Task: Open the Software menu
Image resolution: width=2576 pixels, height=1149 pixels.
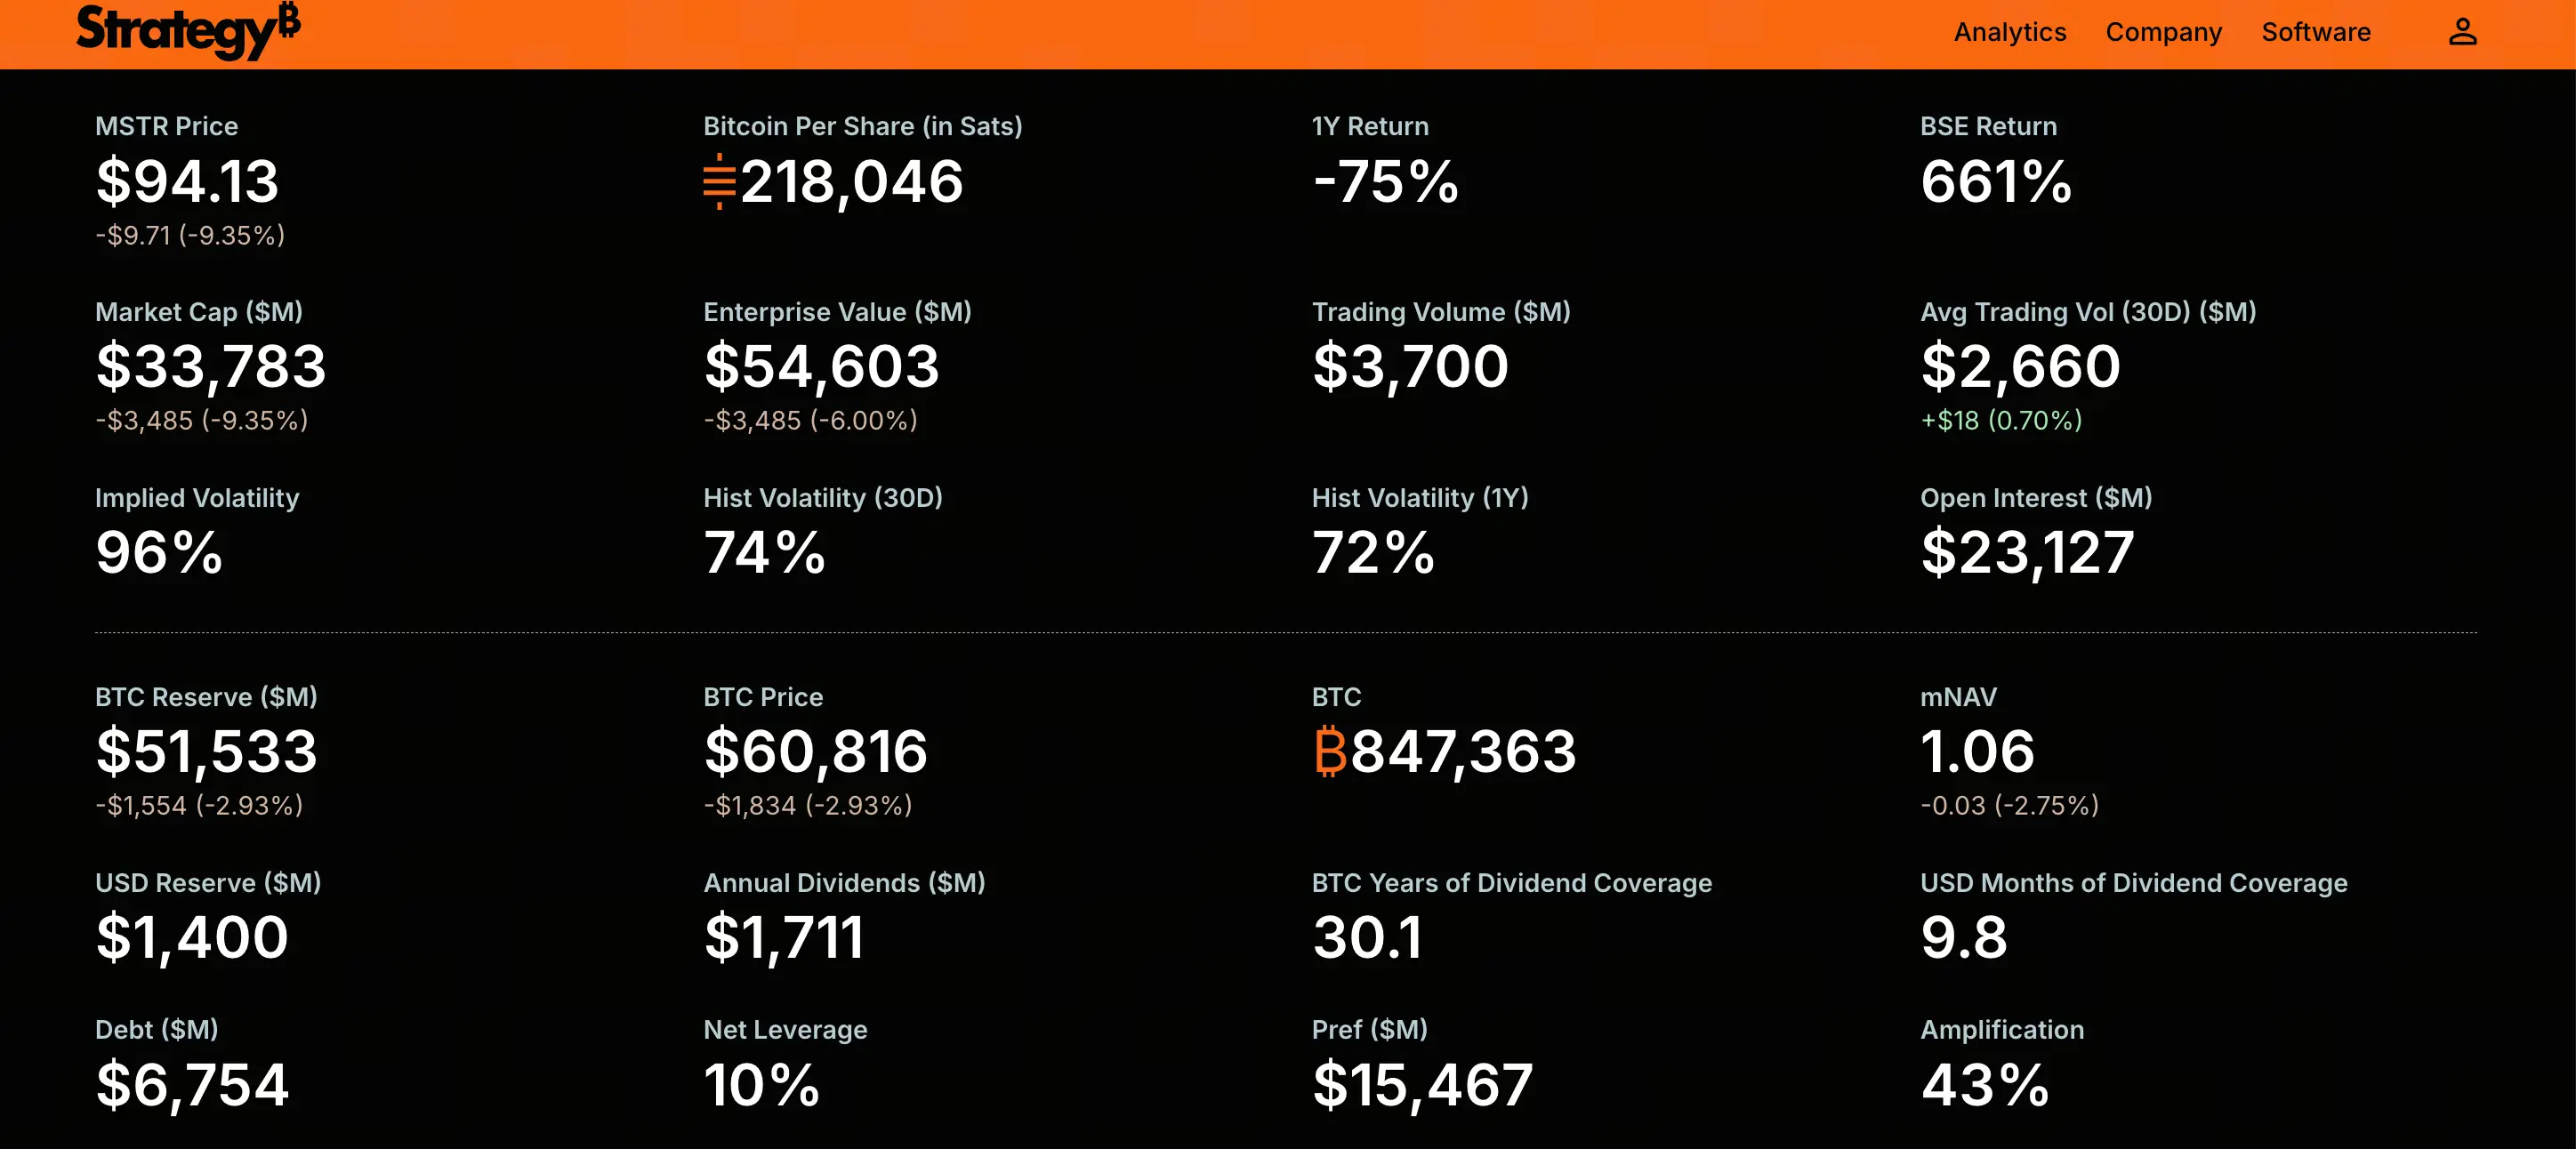Action: 2315,32
